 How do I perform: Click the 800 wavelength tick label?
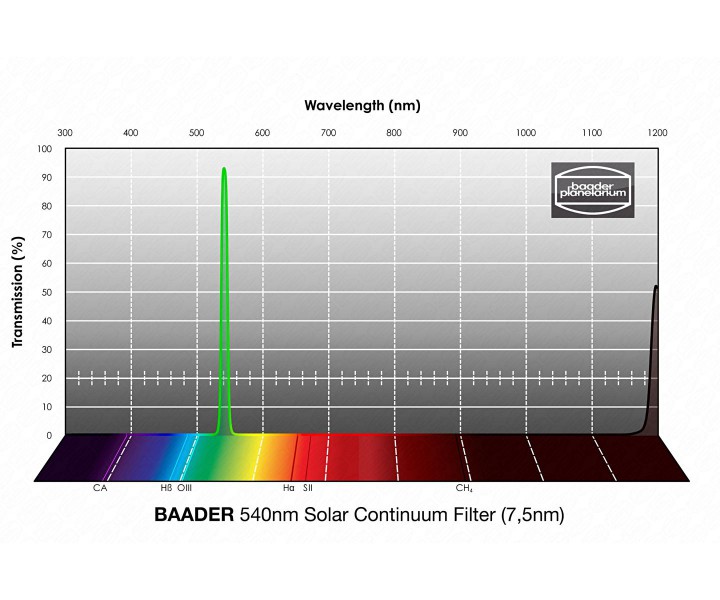394,133
